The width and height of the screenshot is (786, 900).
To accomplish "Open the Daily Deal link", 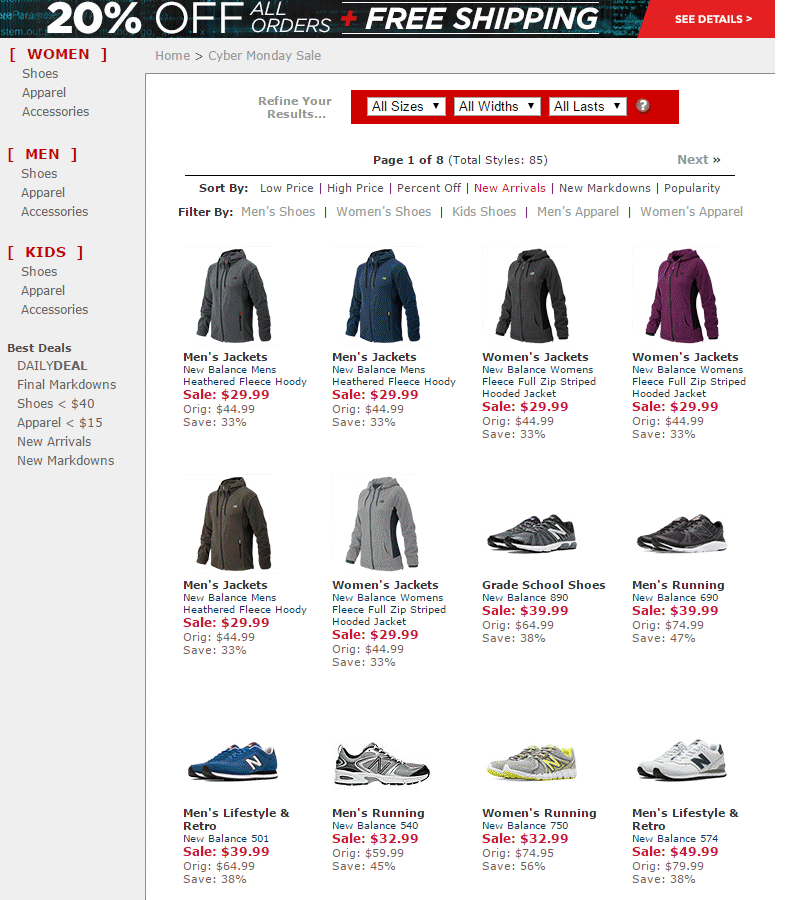I will (x=52, y=366).
